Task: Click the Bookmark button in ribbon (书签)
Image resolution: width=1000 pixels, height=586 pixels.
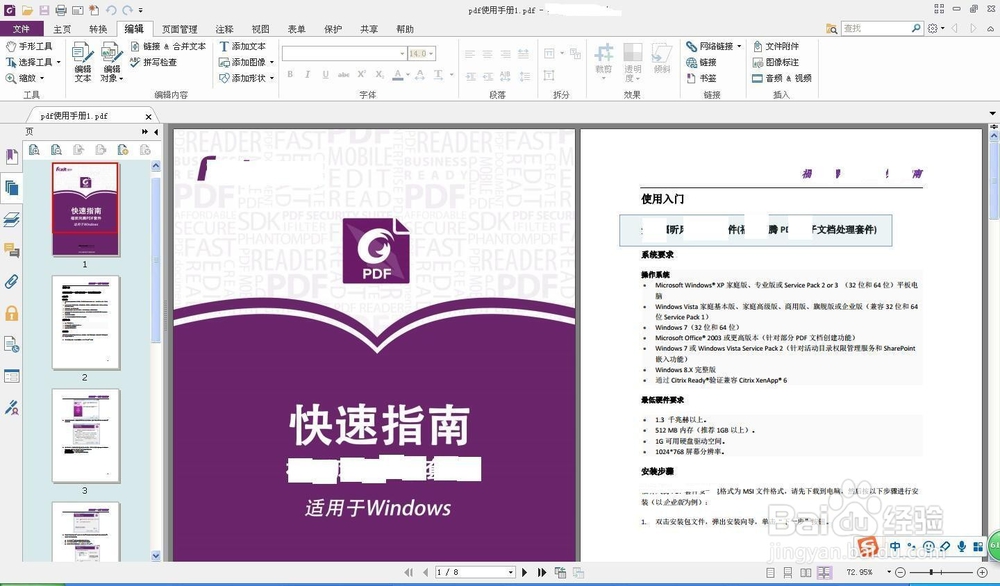Action: (x=702, y=78)
